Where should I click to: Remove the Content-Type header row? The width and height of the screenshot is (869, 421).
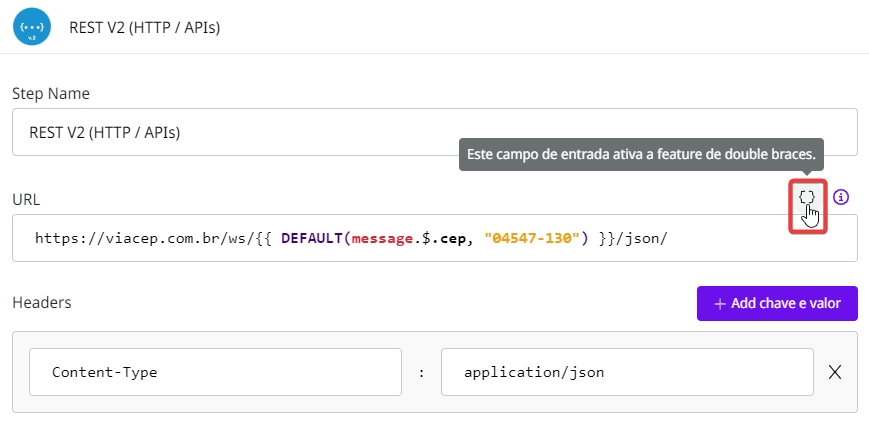(835, 373)
